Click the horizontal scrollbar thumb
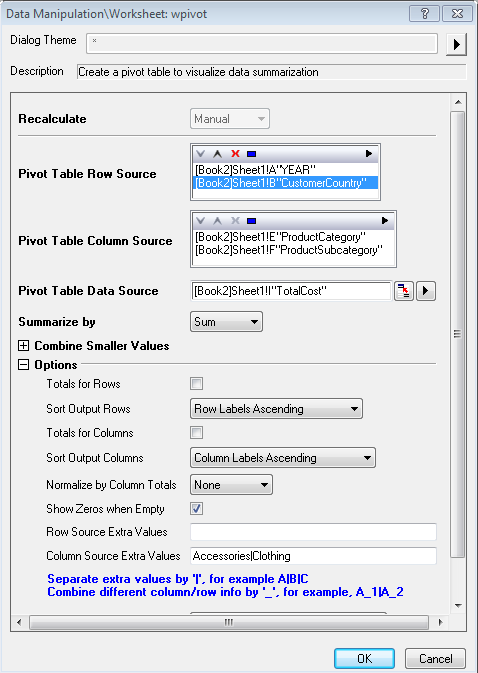 point(229,622)
